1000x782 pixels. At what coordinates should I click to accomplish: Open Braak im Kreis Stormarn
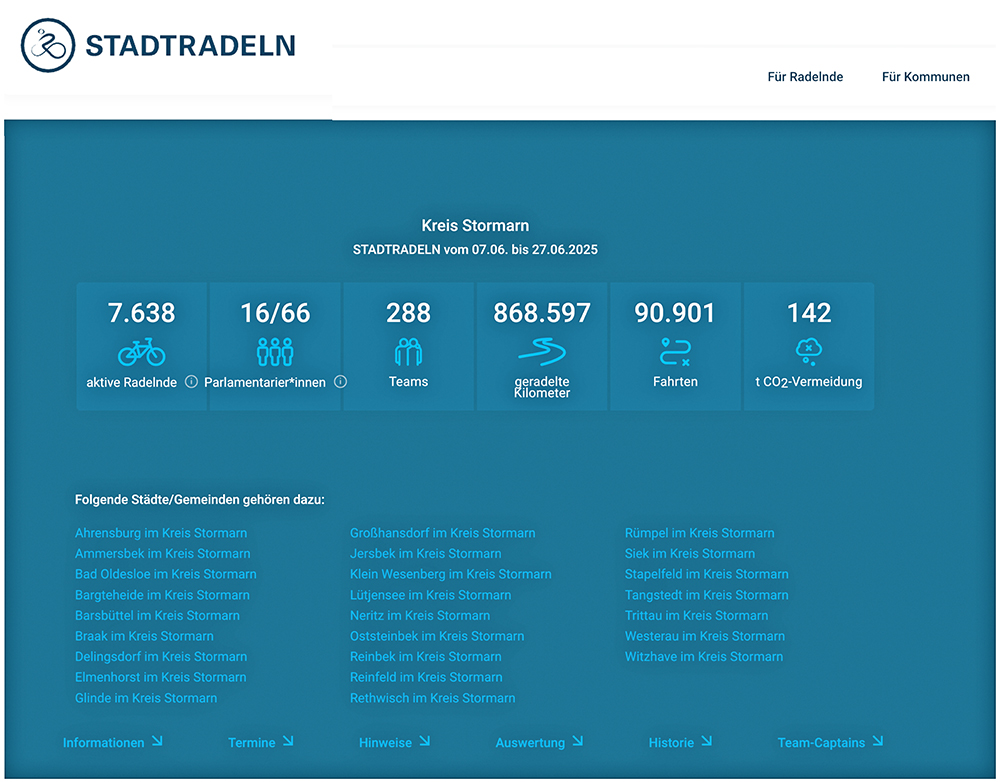pos(144,635)
